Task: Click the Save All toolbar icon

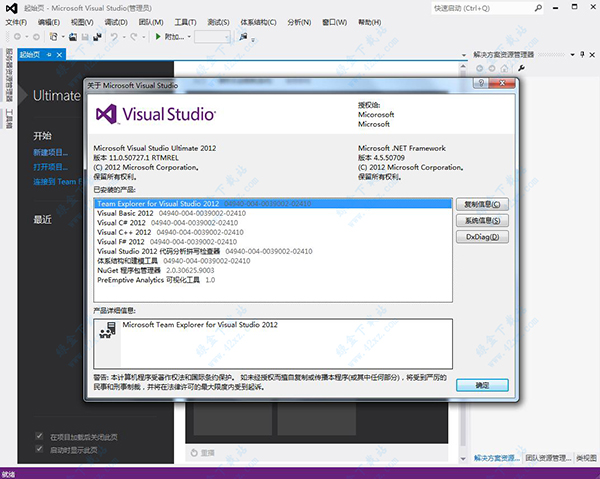Action: [98, 37]
